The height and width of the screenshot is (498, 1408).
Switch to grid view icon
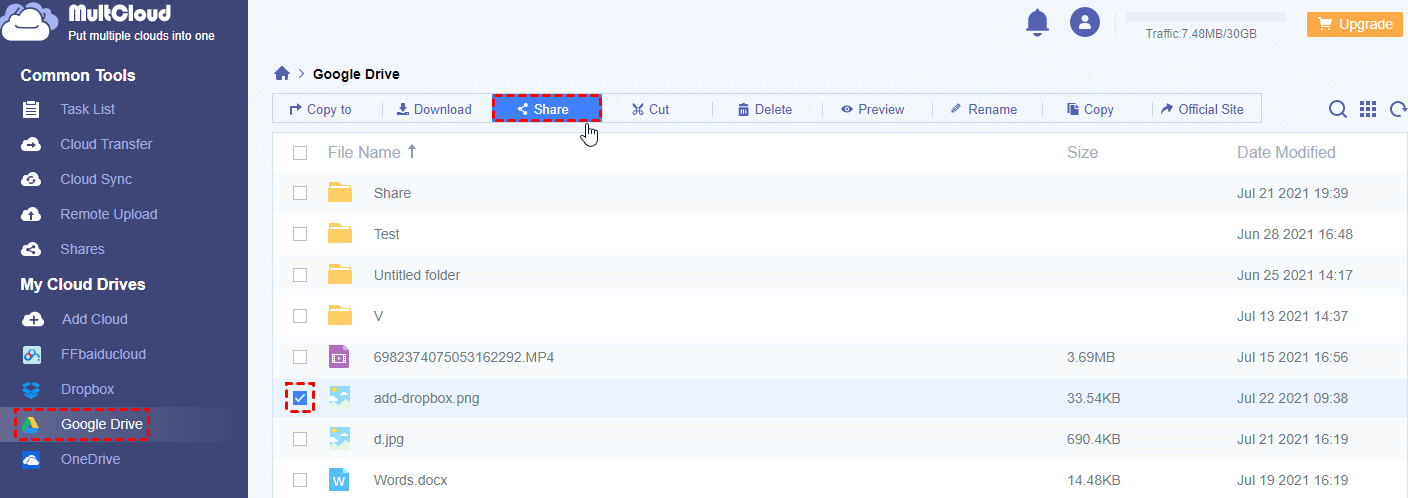[1369, 109]
